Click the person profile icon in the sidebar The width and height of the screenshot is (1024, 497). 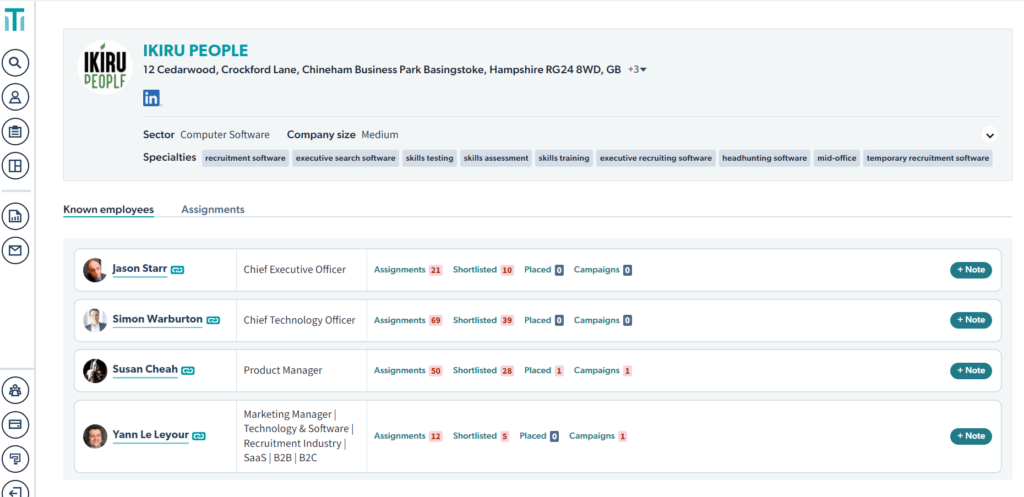15,98
